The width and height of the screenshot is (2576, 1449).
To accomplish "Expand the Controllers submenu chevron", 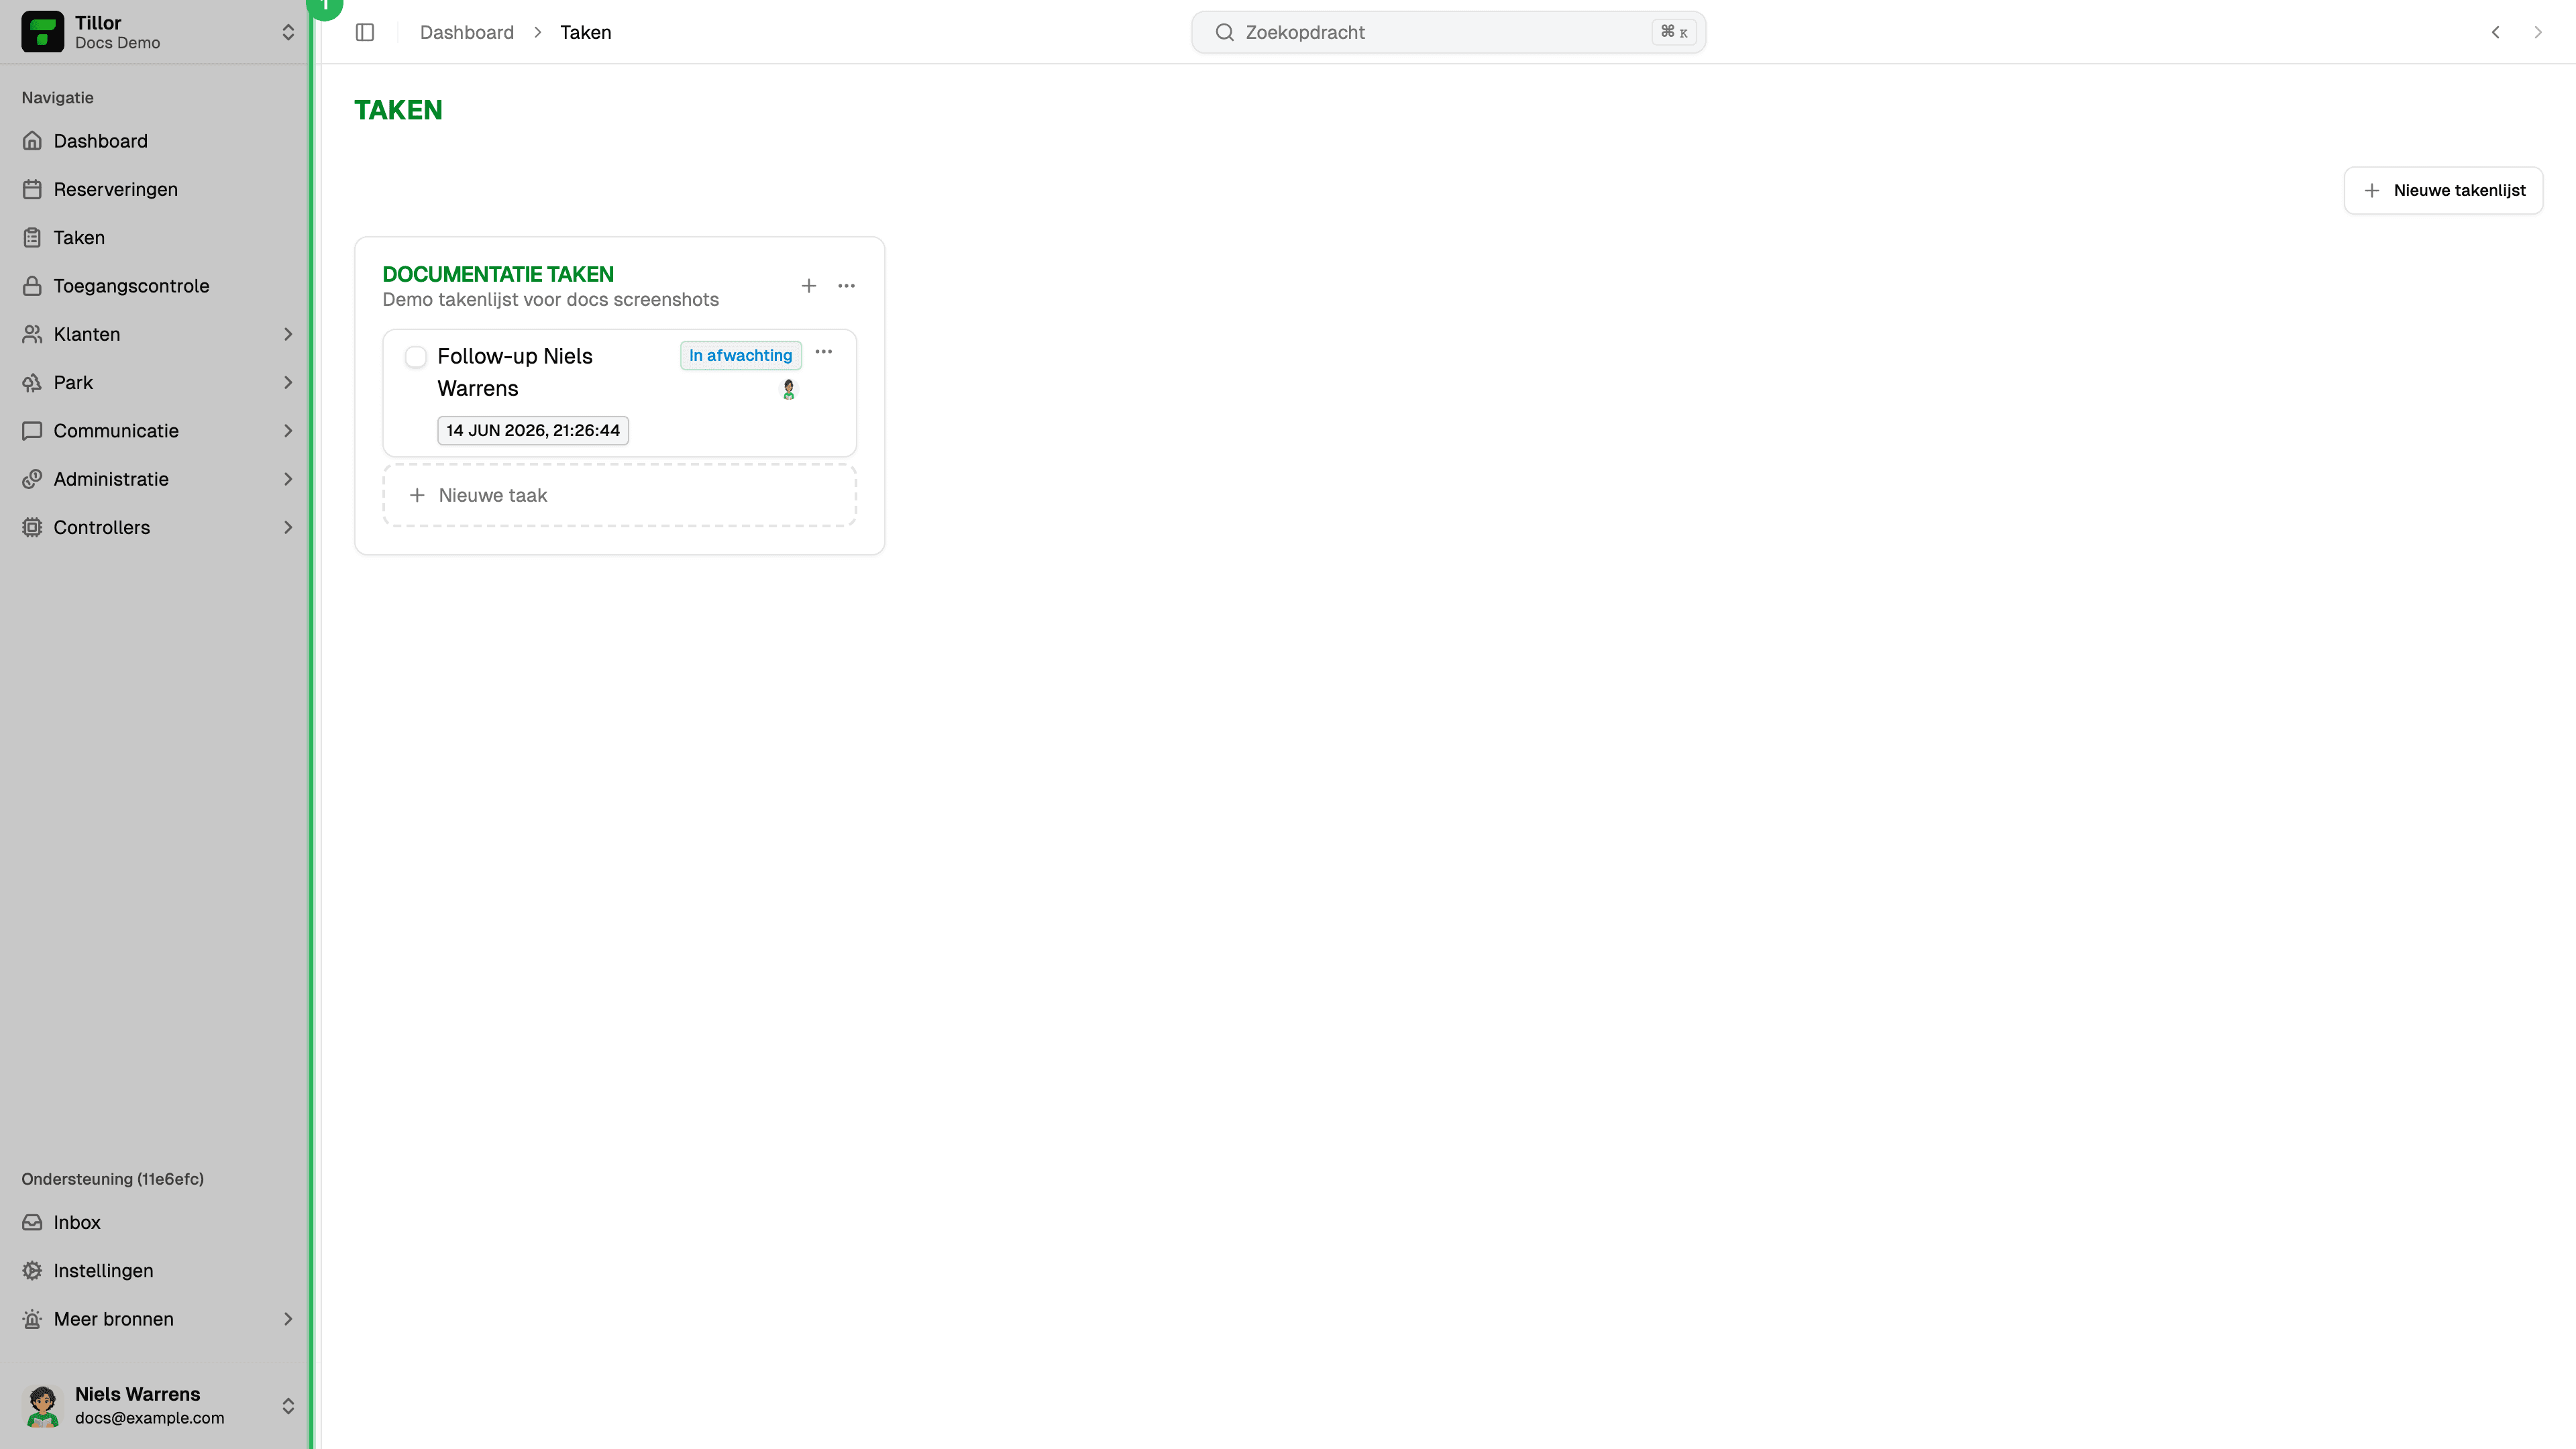I will [x=288, y=527].
